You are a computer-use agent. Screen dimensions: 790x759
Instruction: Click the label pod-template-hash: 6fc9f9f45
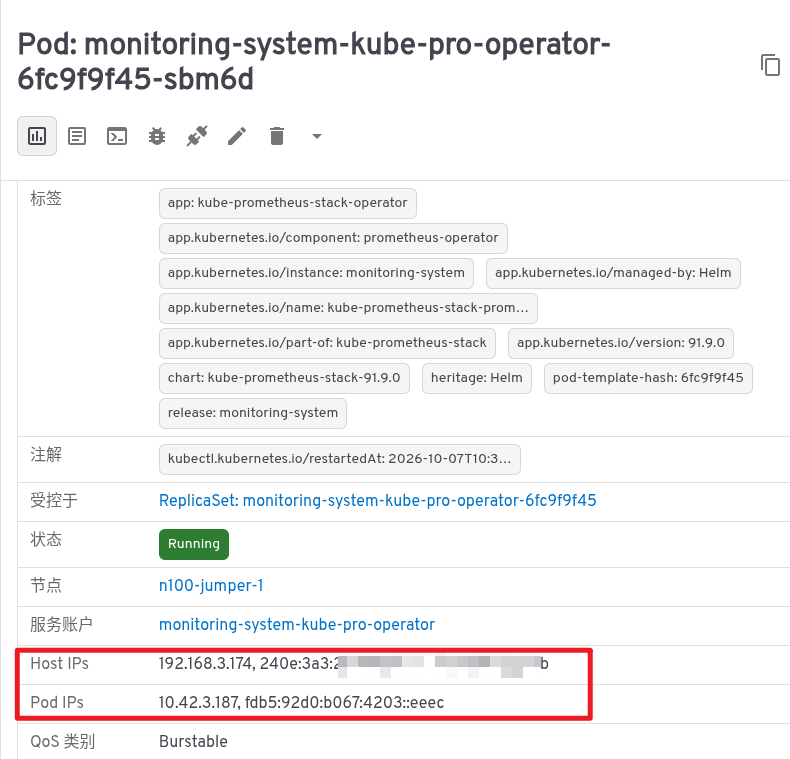[x=648, y=378]
